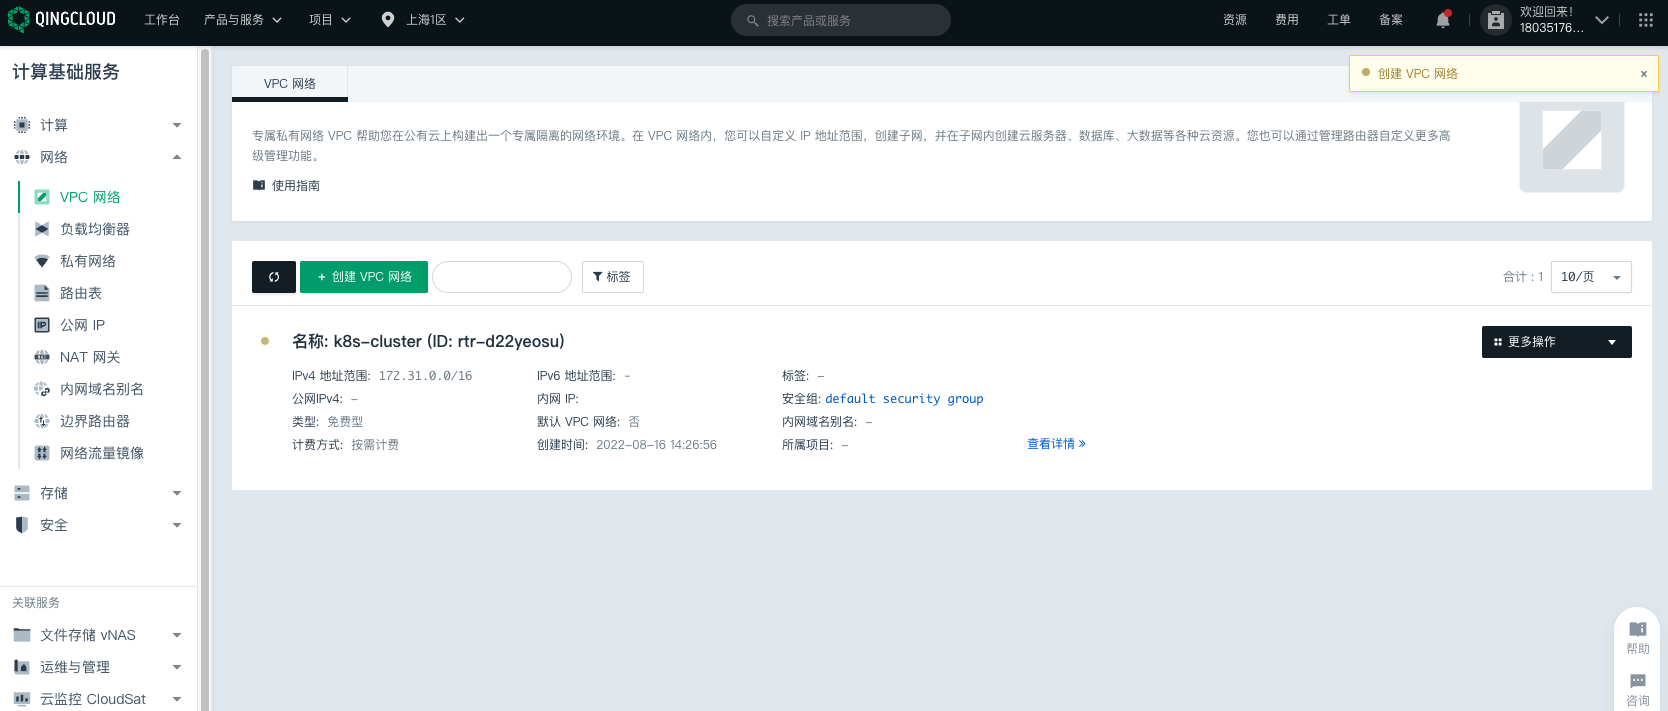Click the 私有网络 sidebar icon

(x=42, y=261)
